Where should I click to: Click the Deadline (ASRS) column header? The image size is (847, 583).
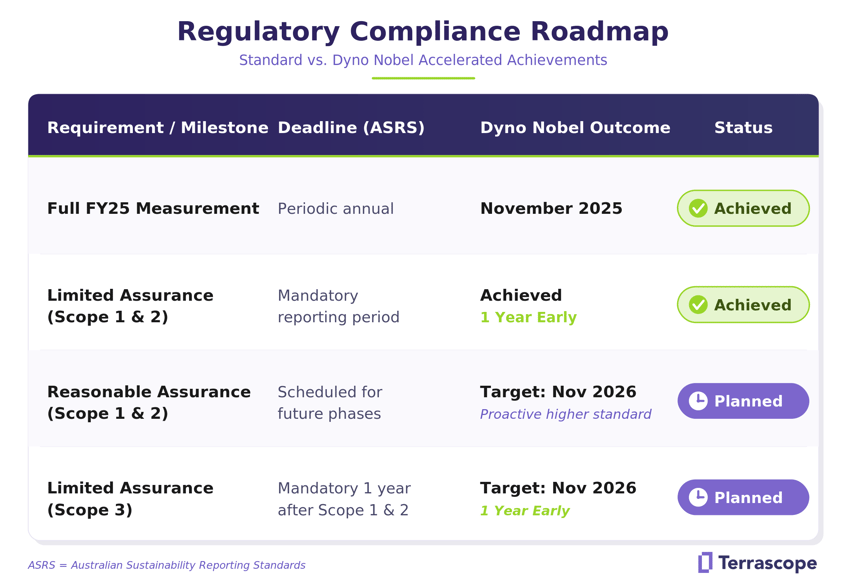351,128
